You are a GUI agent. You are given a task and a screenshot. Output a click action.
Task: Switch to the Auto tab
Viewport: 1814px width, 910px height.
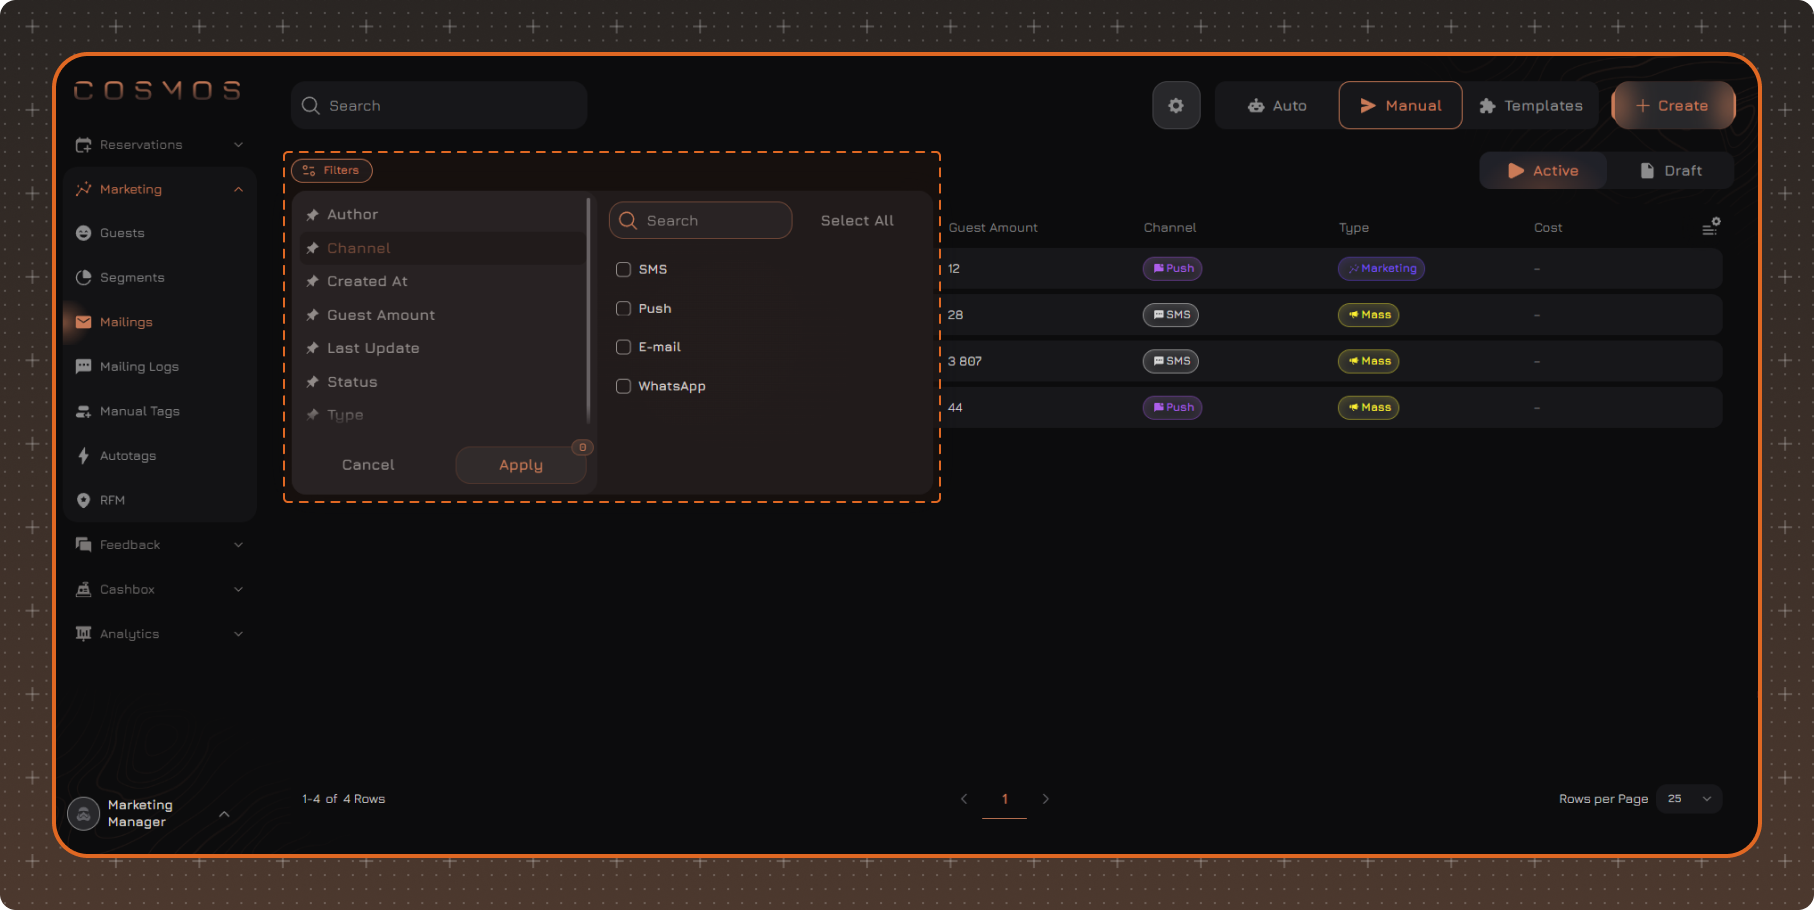(1277, 106)
